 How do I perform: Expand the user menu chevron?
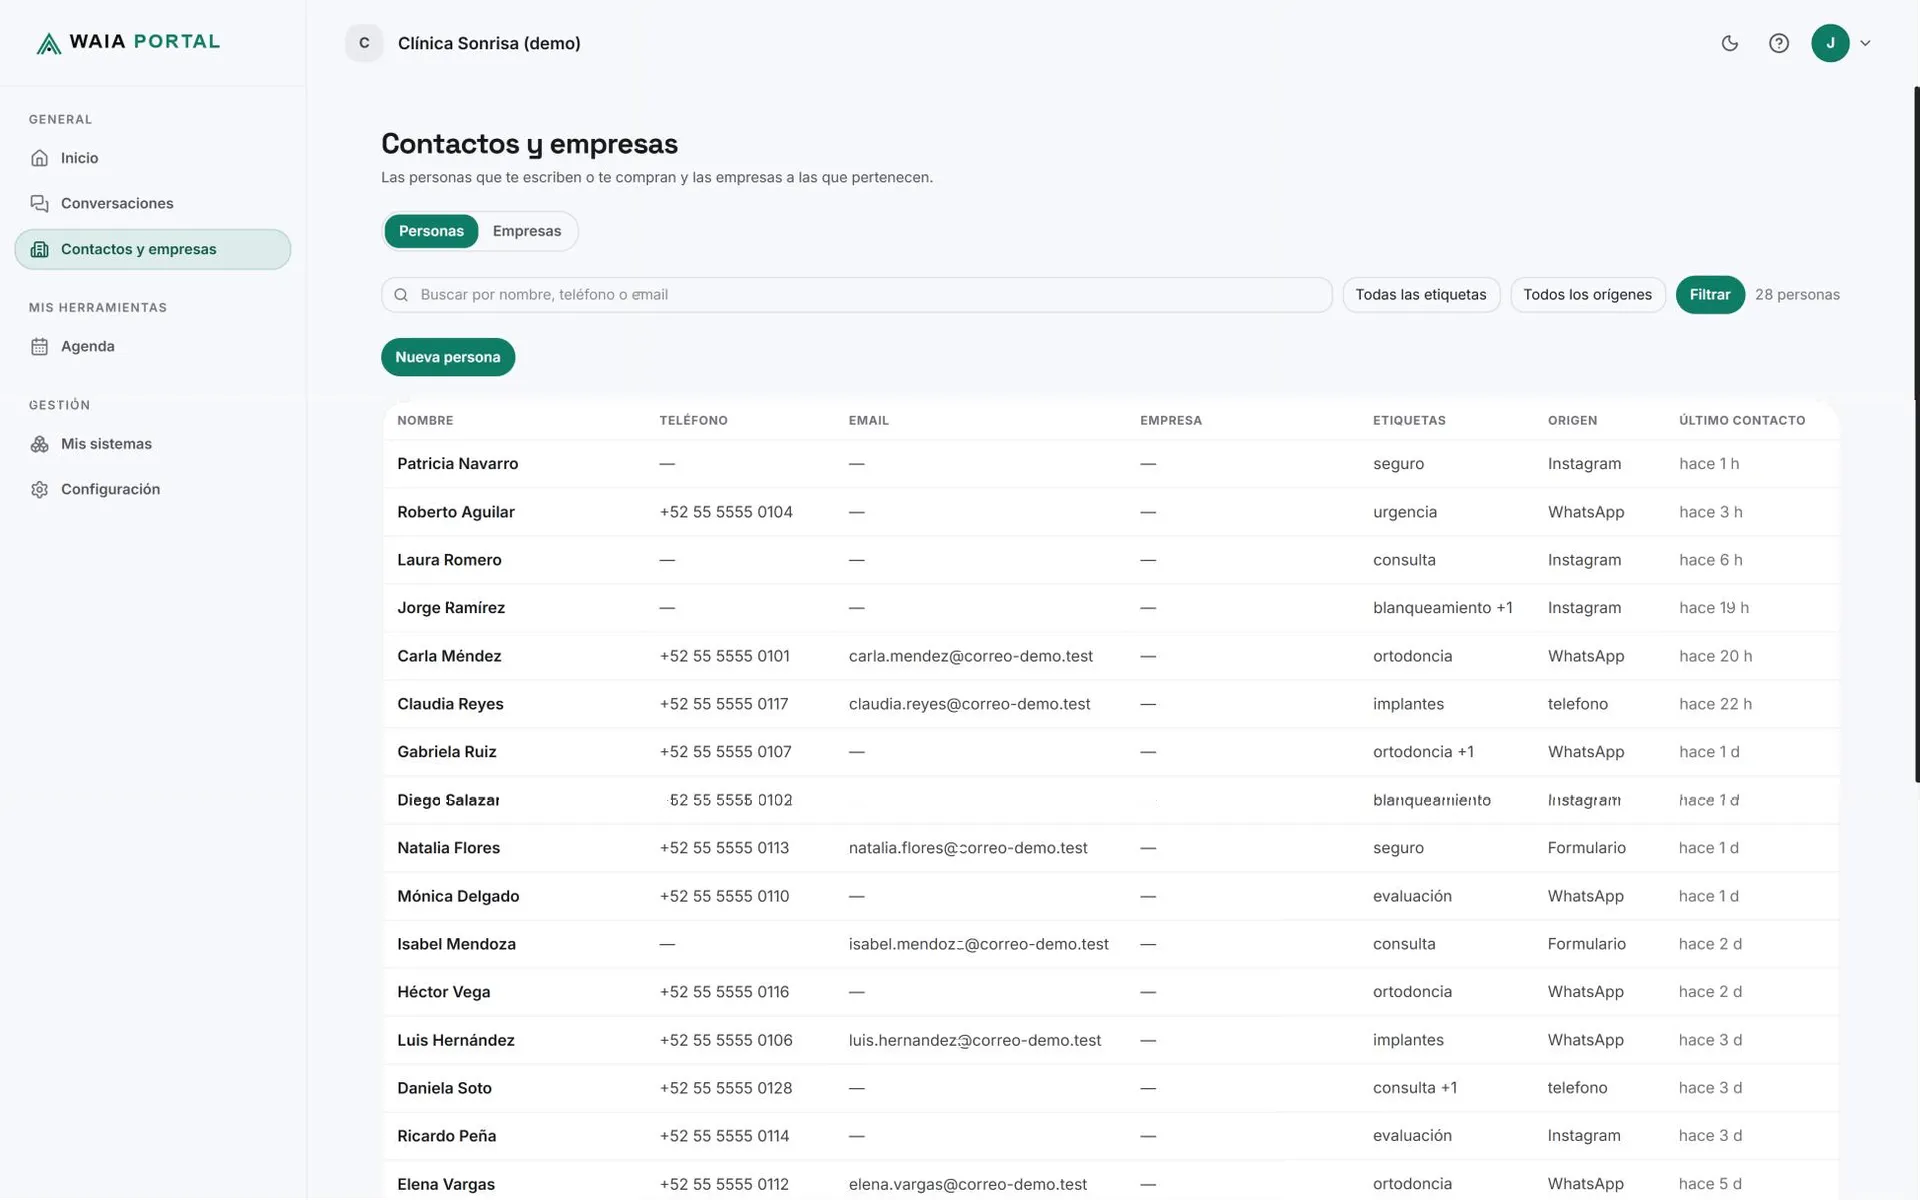click(x=1865, y=43)
